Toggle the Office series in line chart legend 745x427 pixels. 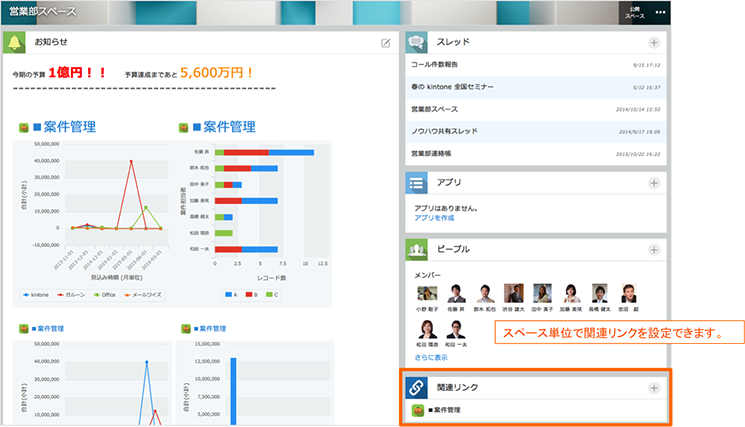click(x=105, y=295)
